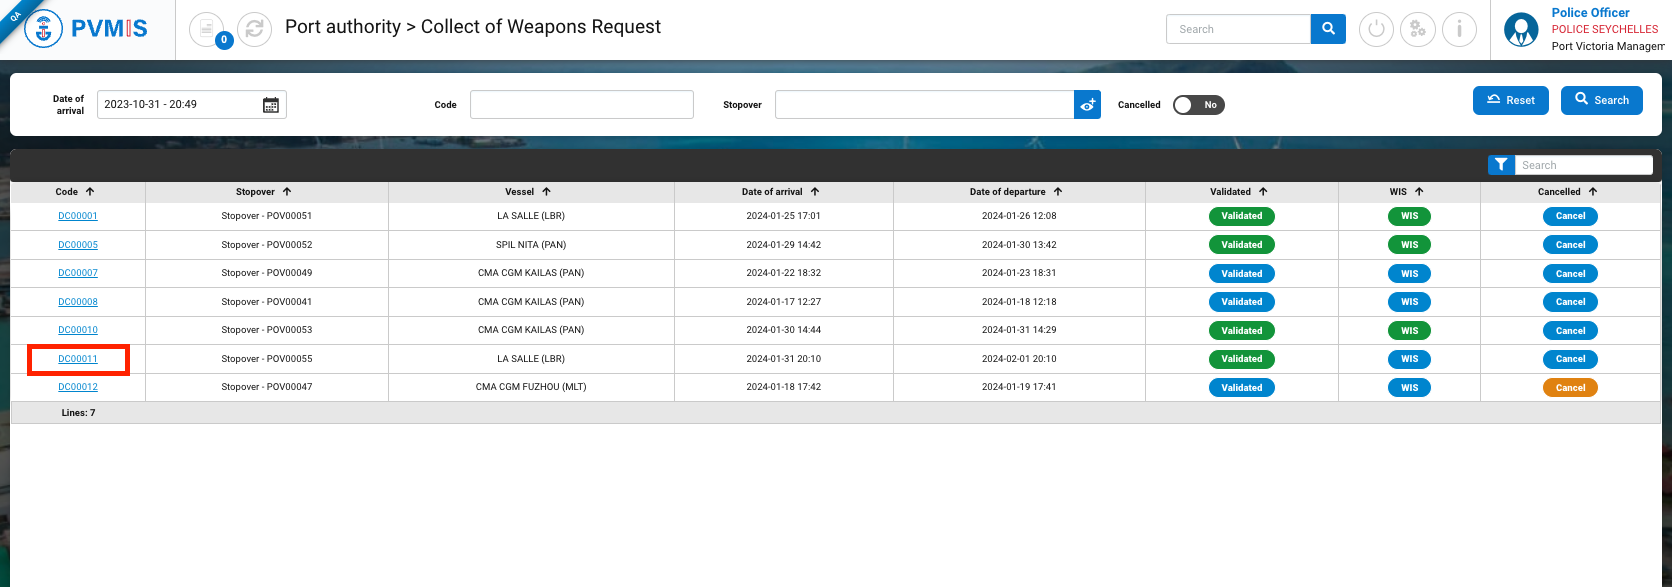Open the settings gears icon
The width and height of the screenshot is (1672, 587).
pyautogui.click(x=1417, y=29)
